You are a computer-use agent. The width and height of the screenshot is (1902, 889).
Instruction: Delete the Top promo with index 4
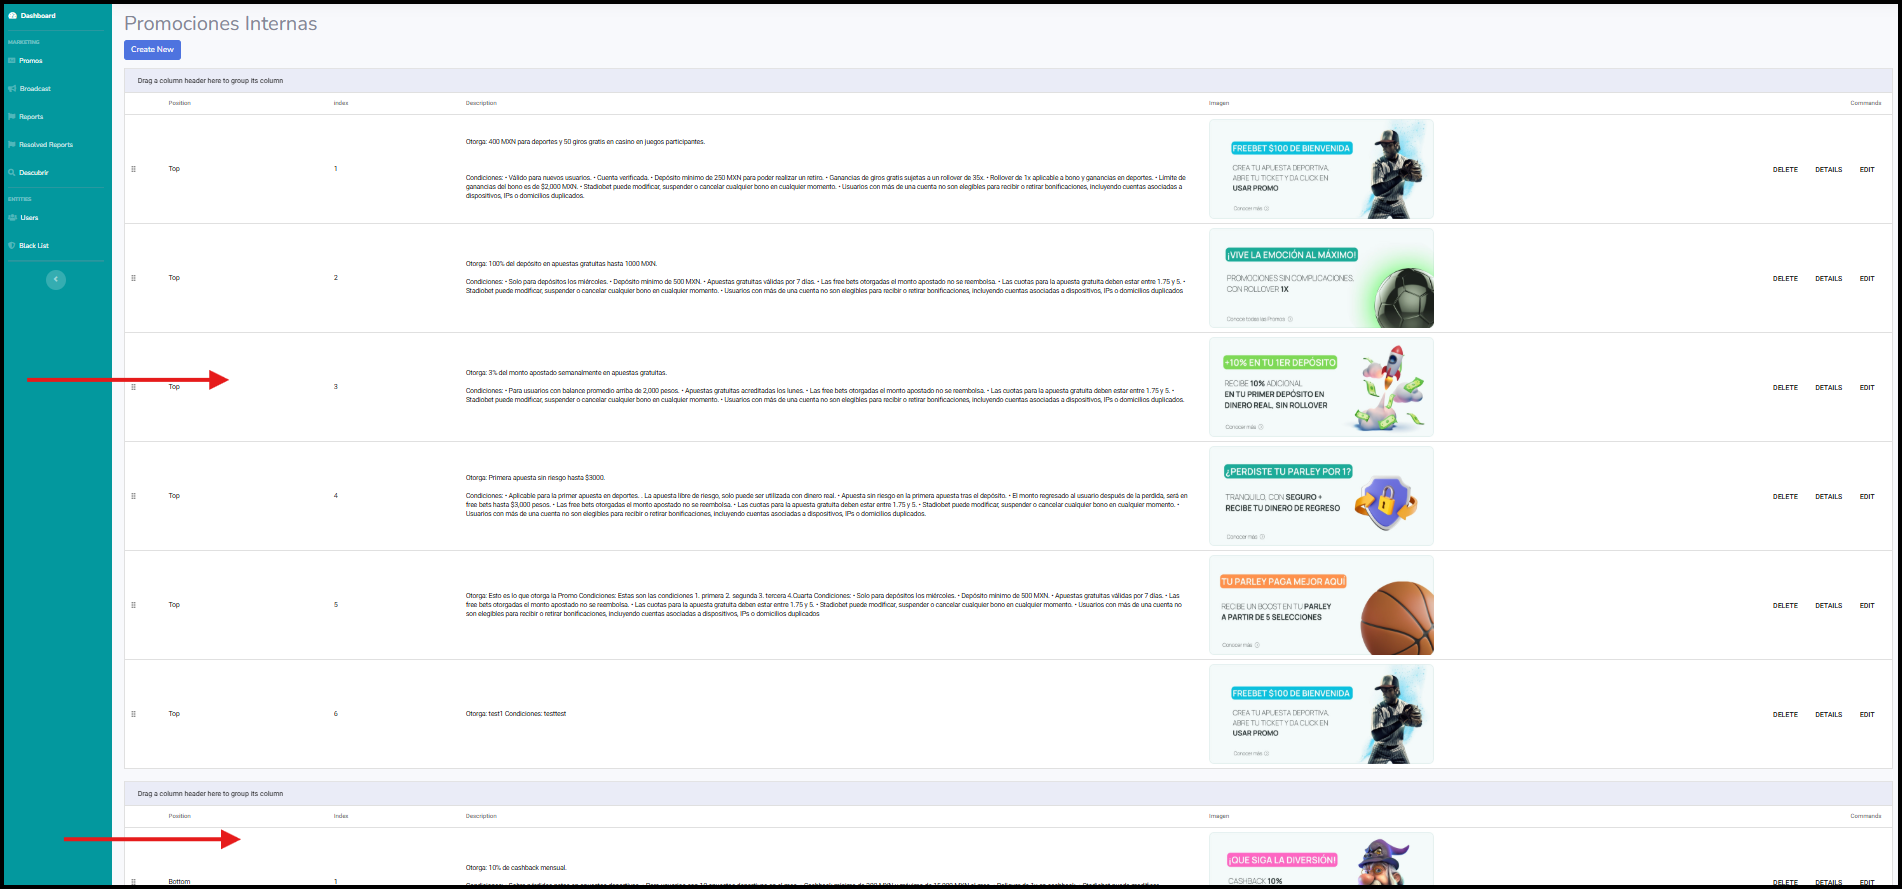(x=1785, y=497)
